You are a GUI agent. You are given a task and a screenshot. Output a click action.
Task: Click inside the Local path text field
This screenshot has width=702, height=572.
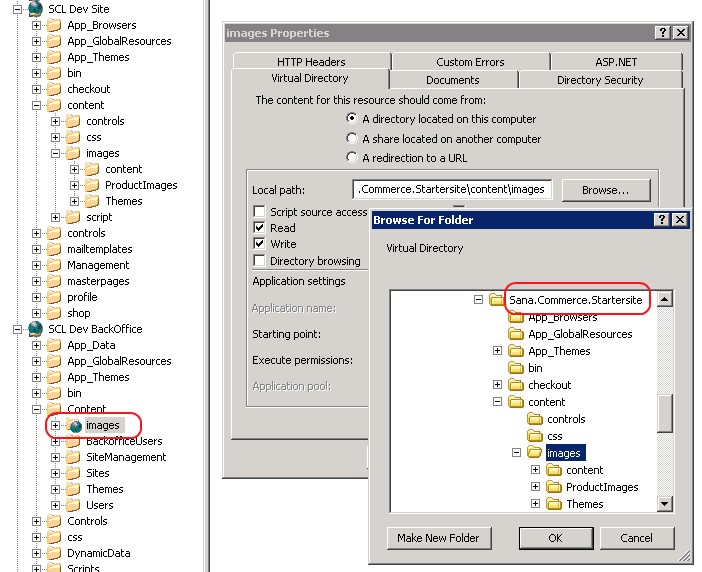coord(452,189)
